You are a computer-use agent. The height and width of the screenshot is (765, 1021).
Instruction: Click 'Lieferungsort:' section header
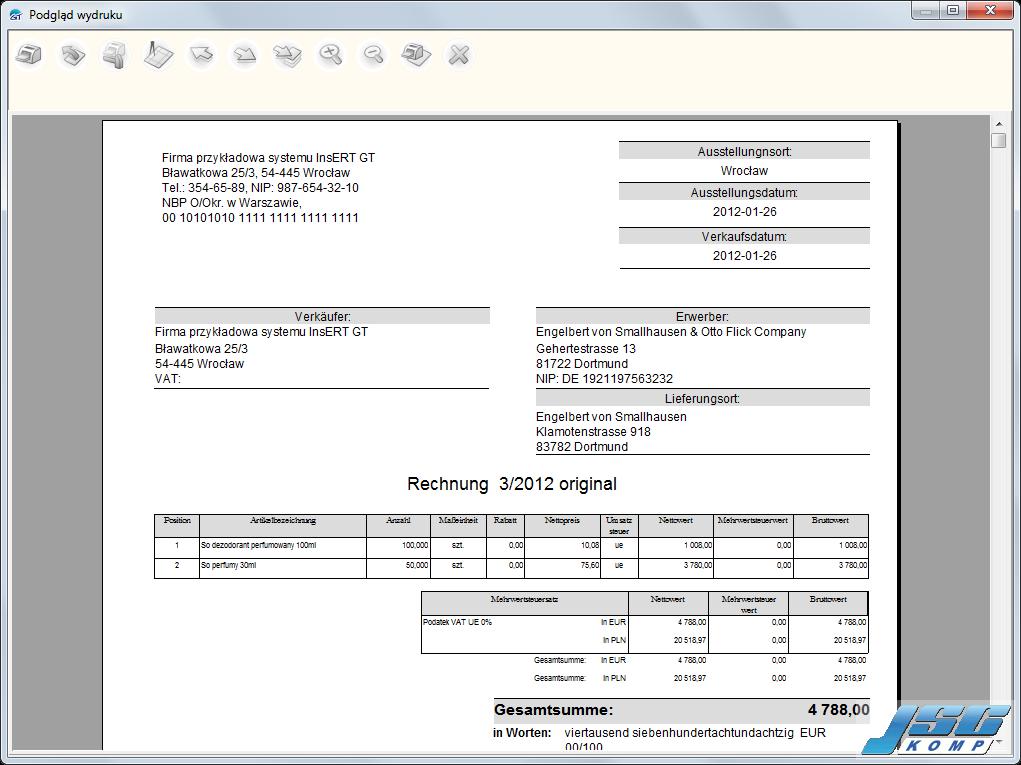(702, 398)
